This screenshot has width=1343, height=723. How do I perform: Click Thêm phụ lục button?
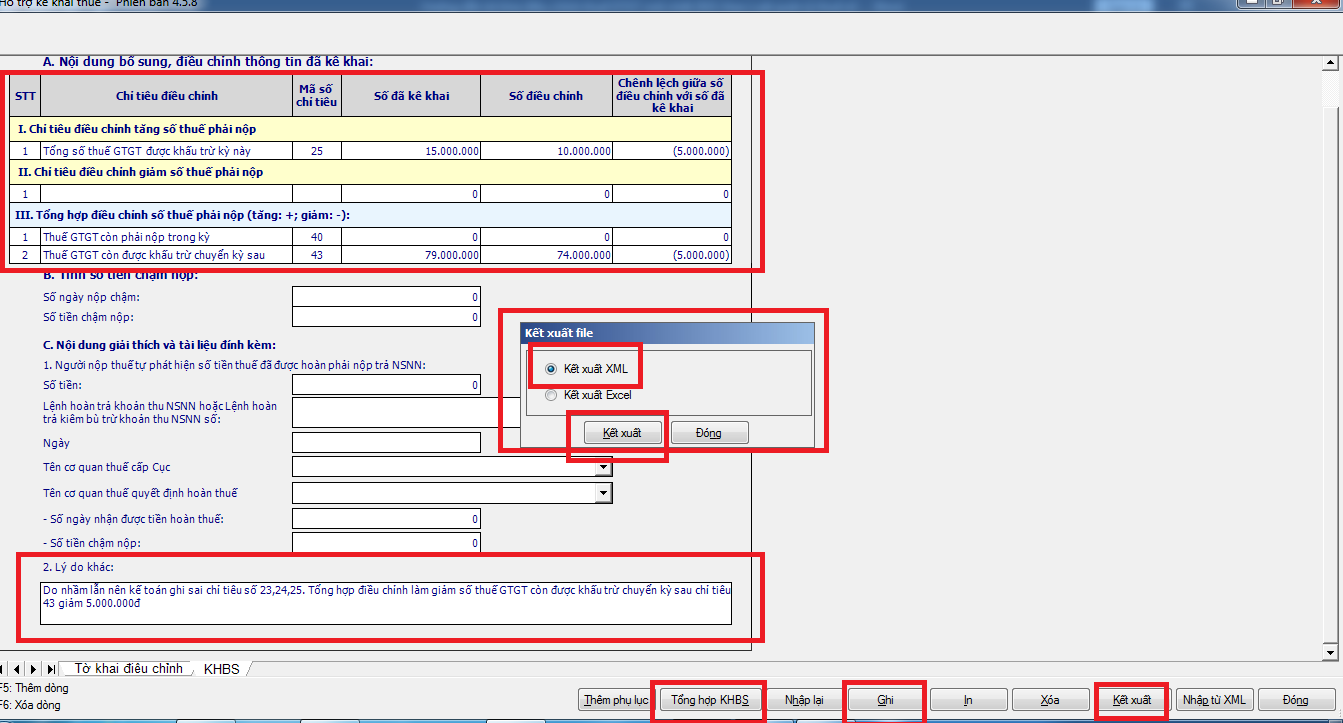tap(617, 700)
